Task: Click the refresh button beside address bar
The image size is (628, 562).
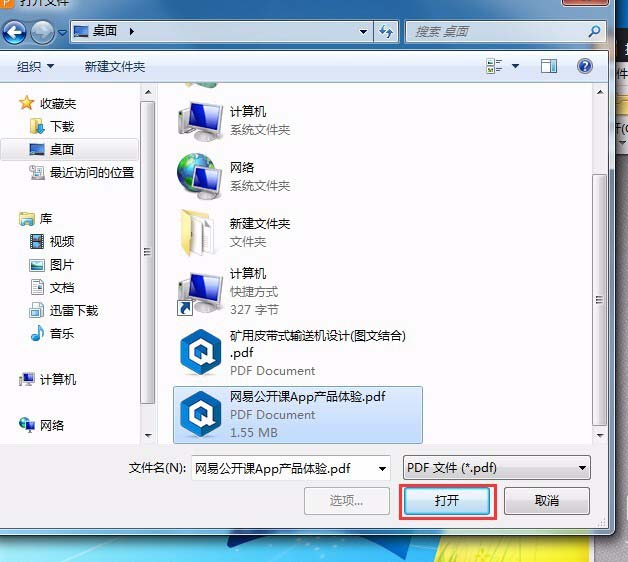Action: point(387,32)
